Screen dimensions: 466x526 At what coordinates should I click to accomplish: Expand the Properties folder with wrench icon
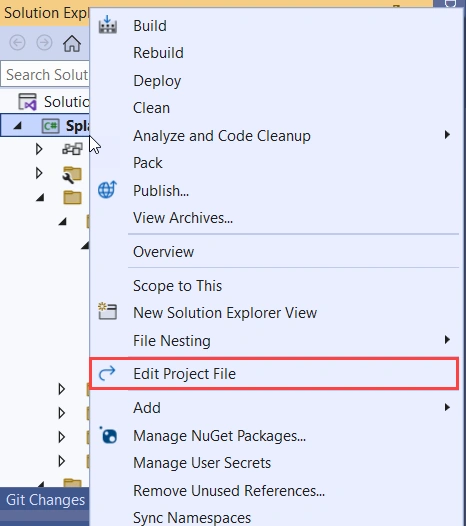click(39, 173)
